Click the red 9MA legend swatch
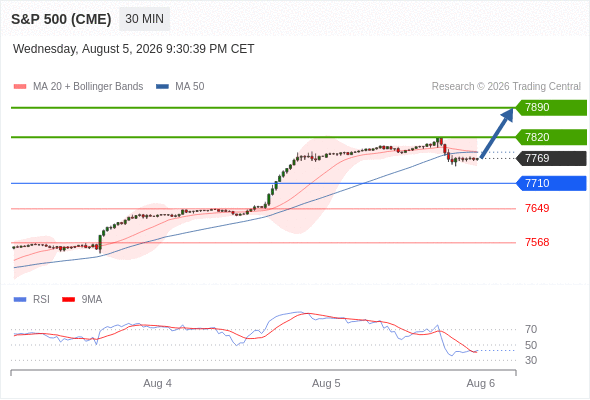Image resolution: width=590 pixels, height=400 pixels. [x=68, y=300]
